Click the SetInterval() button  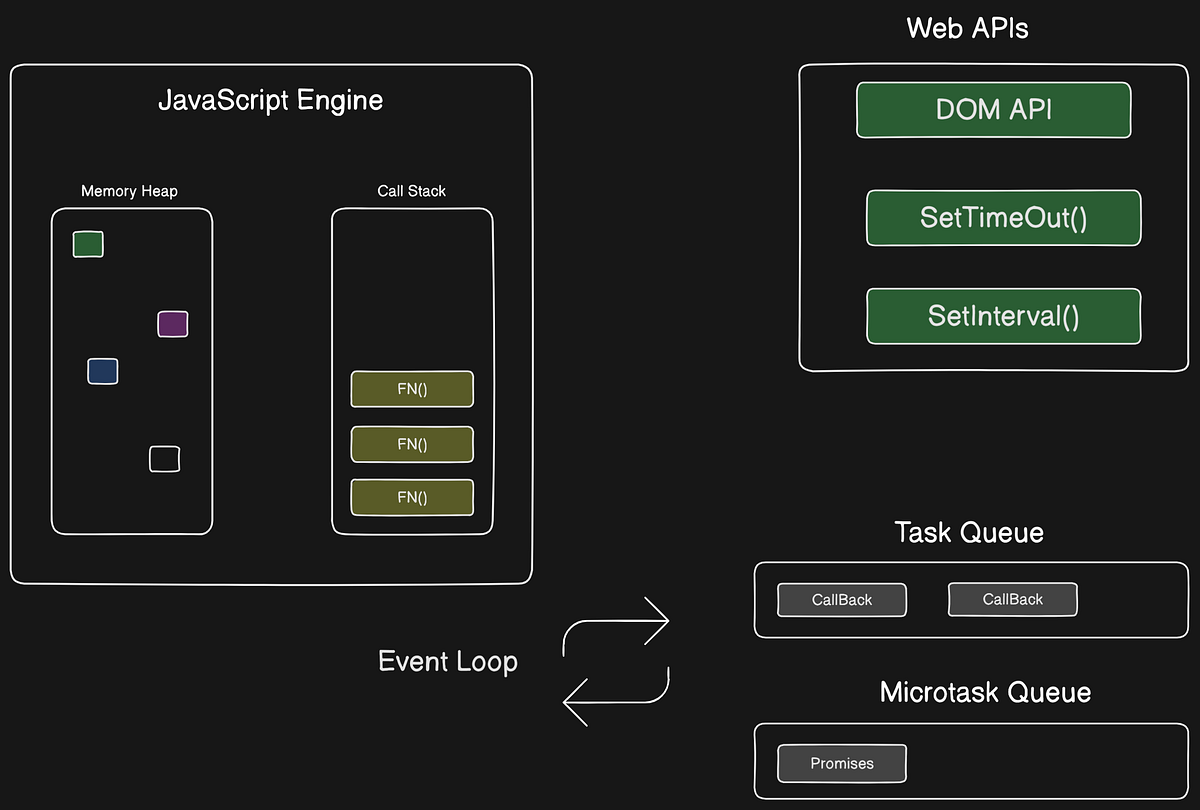click(1003, 316)
